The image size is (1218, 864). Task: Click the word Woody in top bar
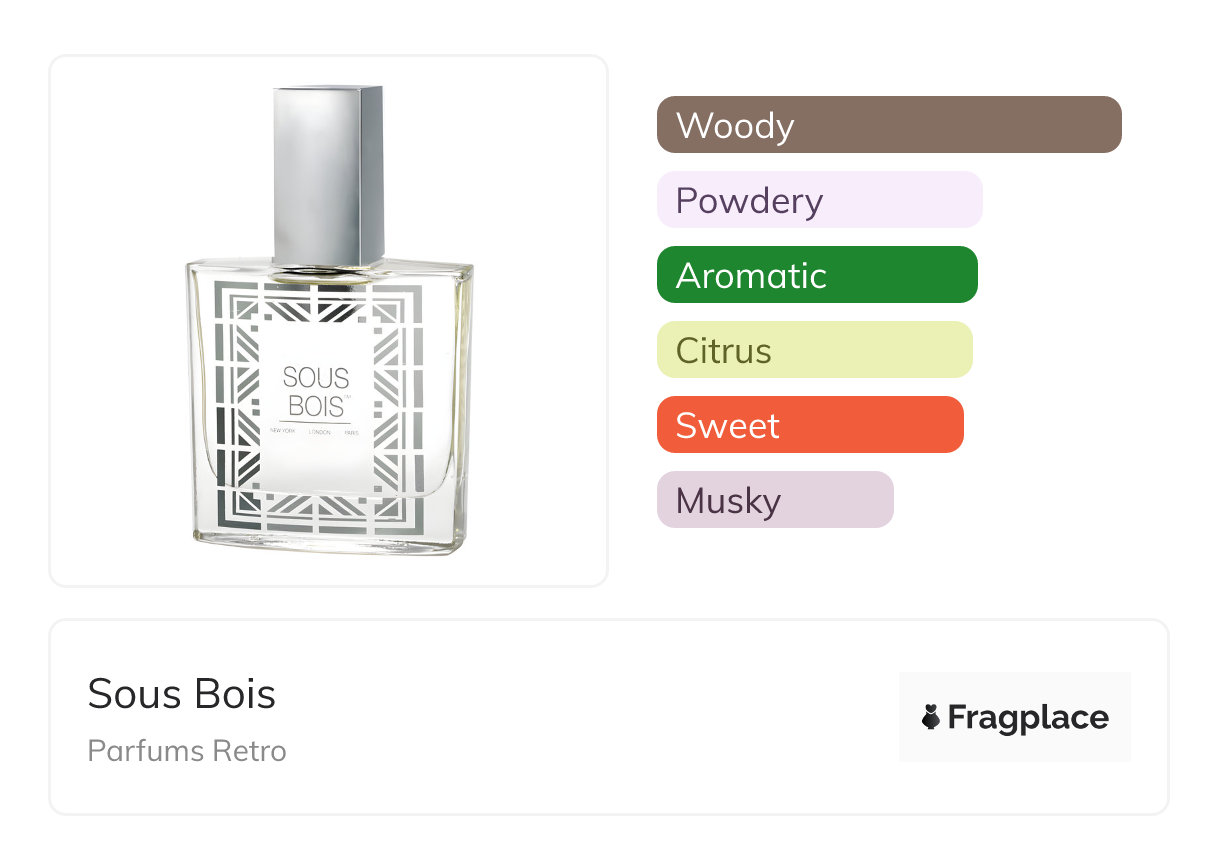(x=735, y=126)
